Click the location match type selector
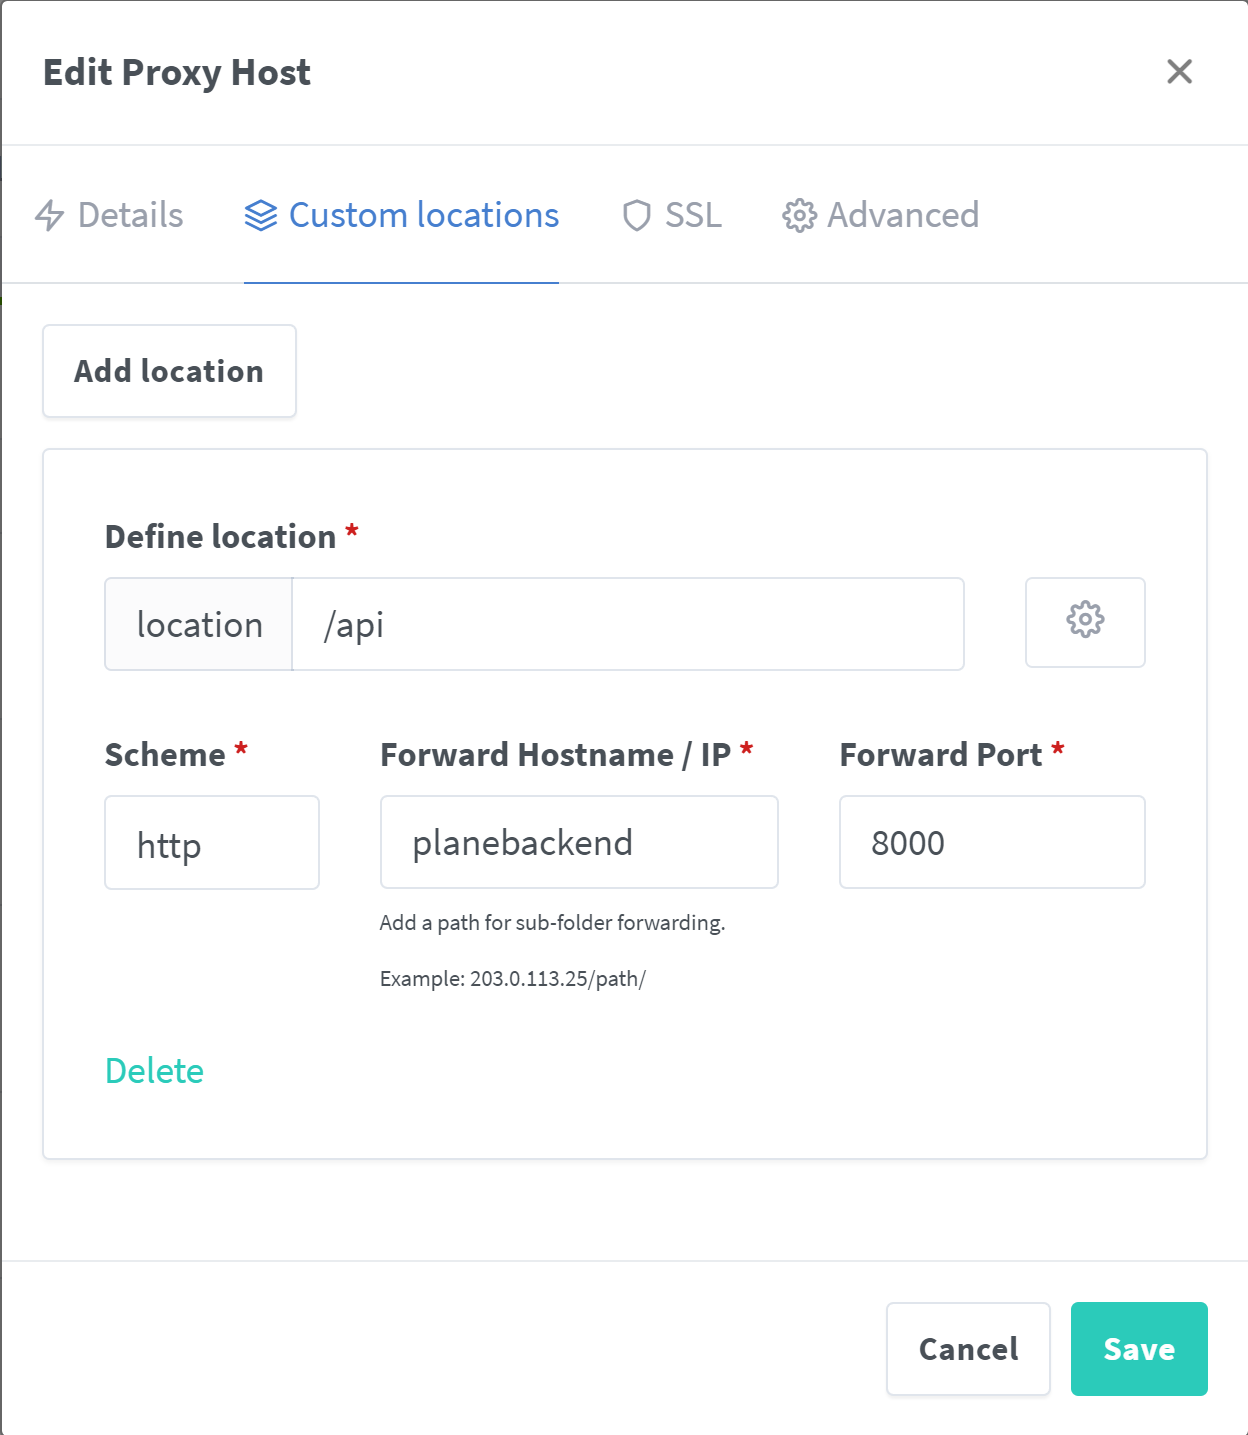 coord(197,623)
